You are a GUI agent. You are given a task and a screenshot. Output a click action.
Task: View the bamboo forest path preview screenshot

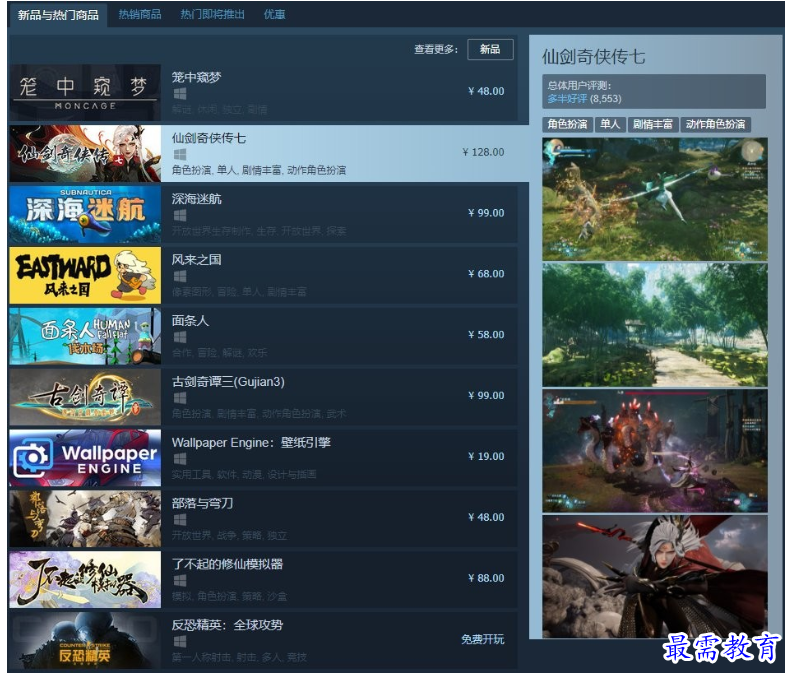tap(655, 325)
